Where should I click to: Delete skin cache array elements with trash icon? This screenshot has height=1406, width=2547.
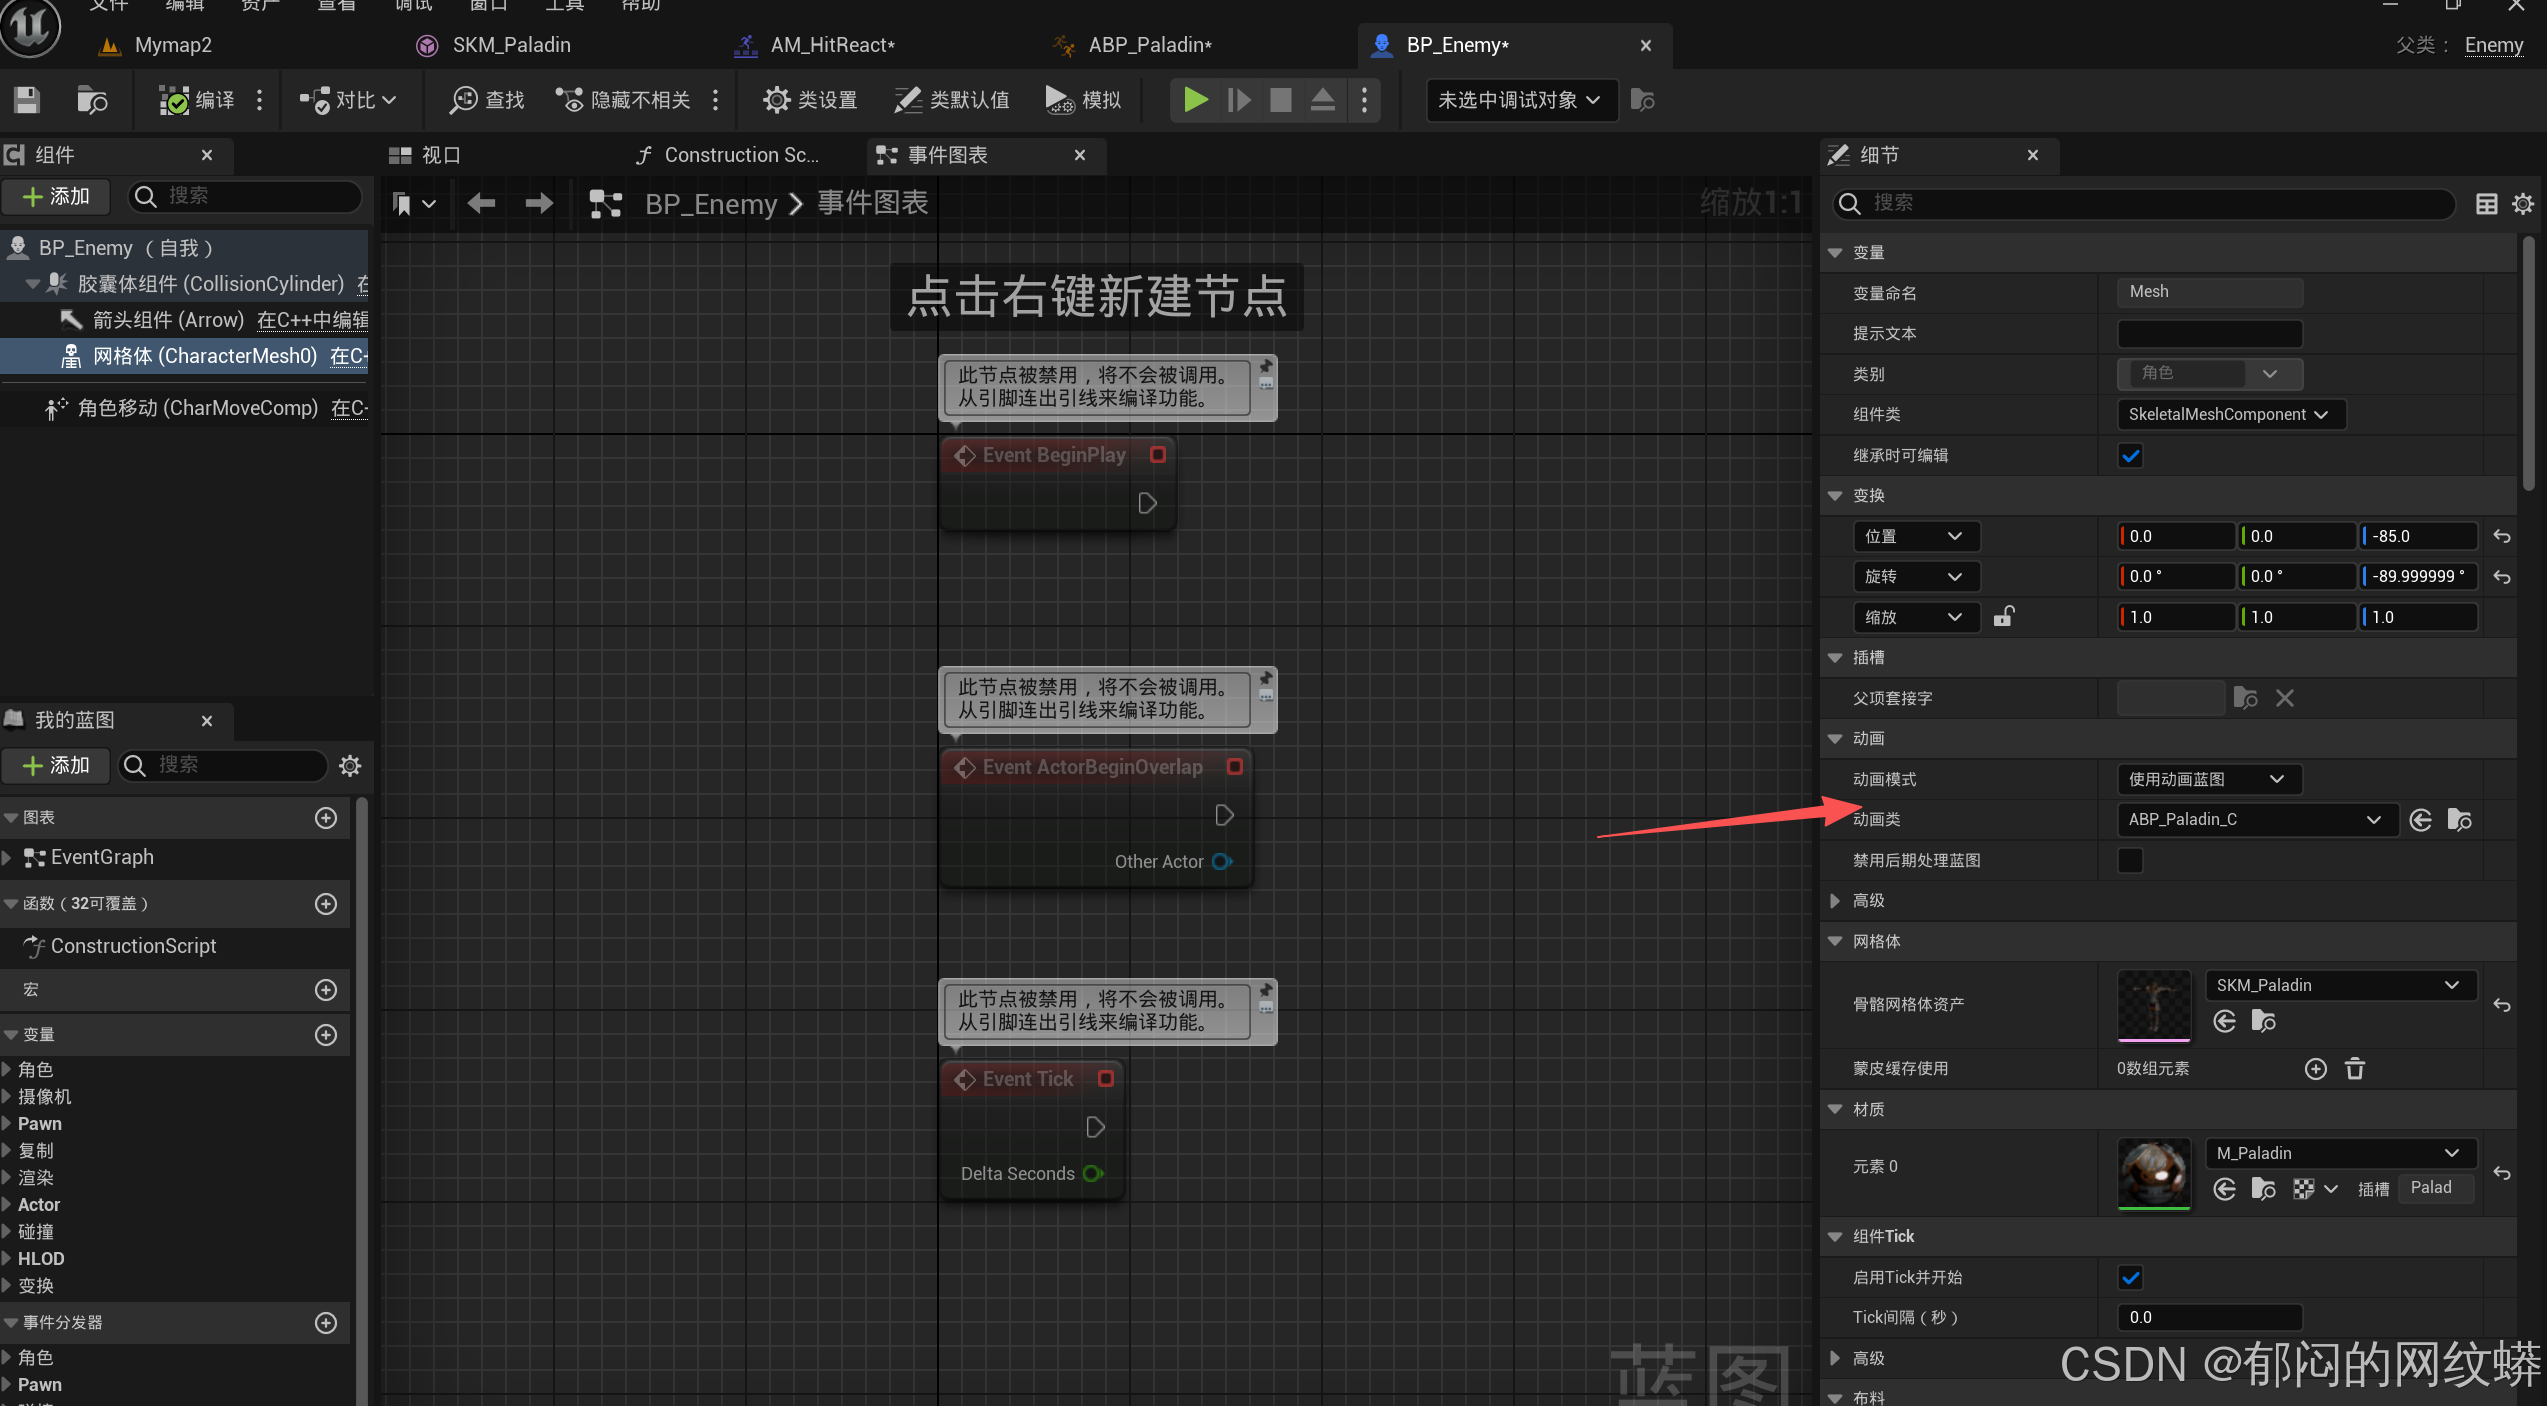pos(2355,1069)
